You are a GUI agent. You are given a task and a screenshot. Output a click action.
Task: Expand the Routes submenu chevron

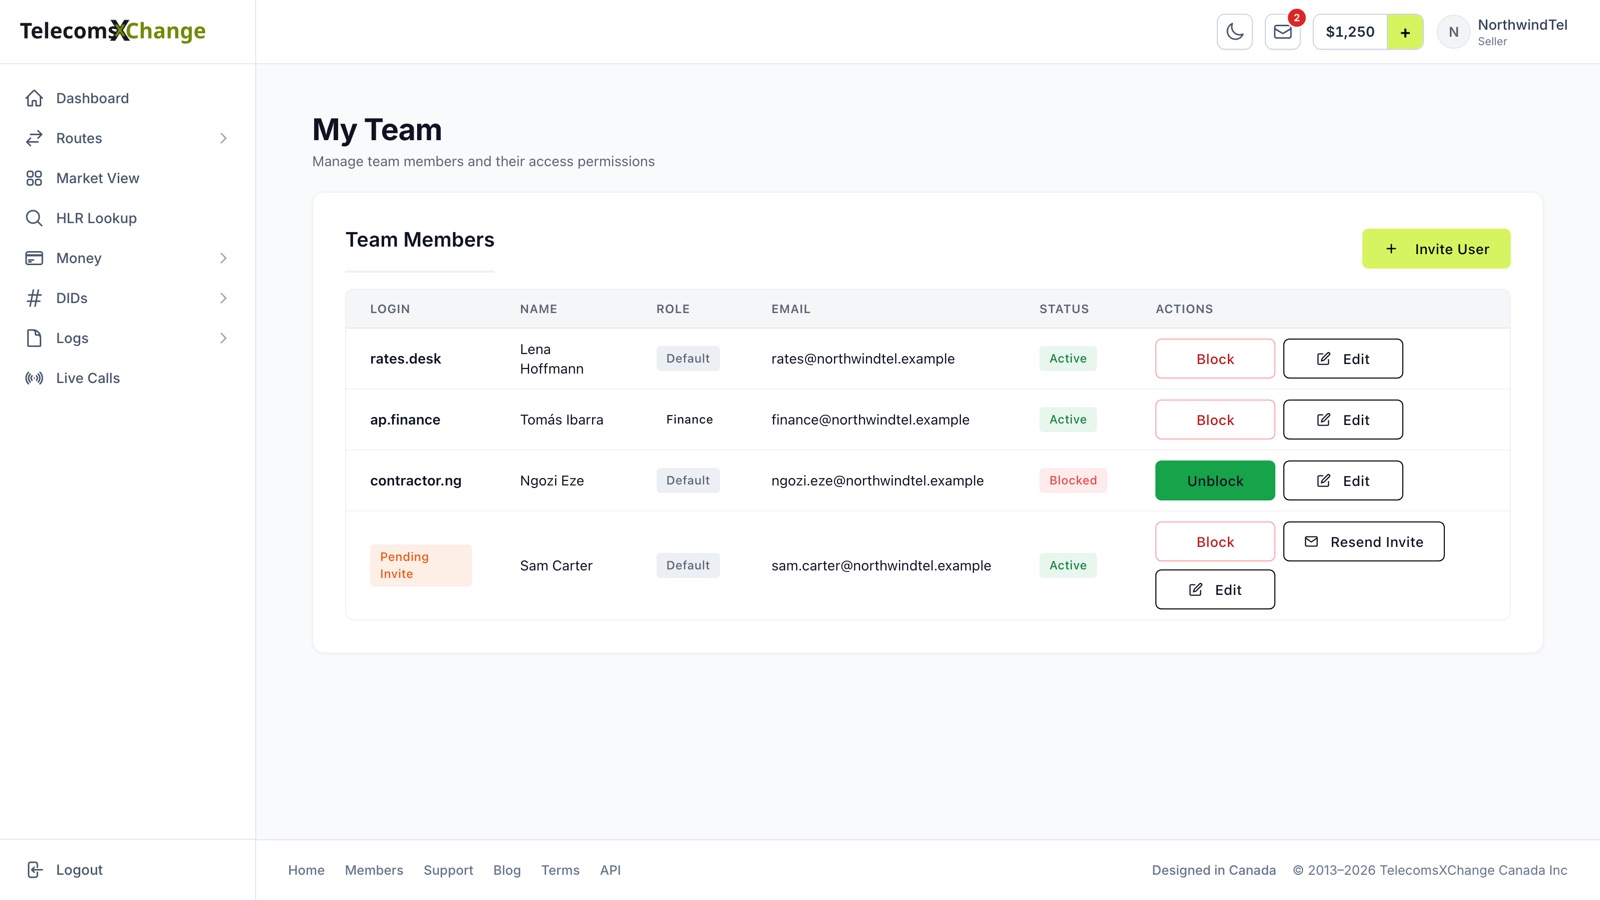click(223, 138)
